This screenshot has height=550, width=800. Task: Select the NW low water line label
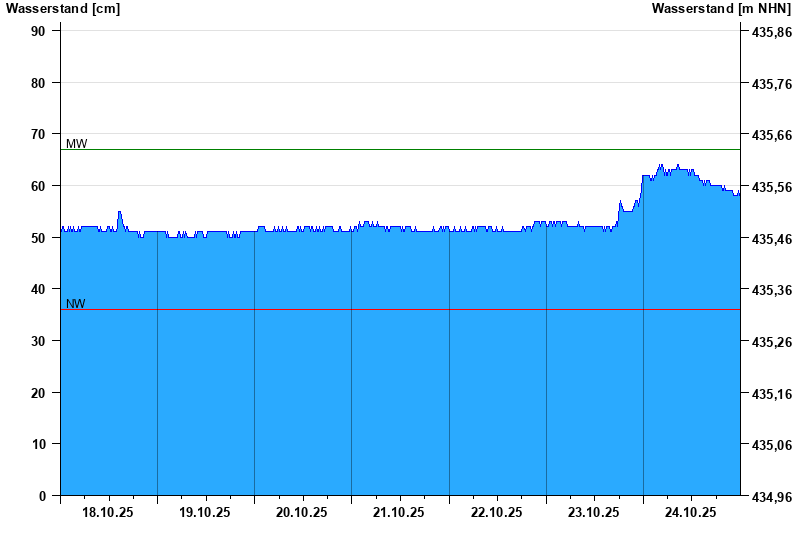tap(76, 304)
